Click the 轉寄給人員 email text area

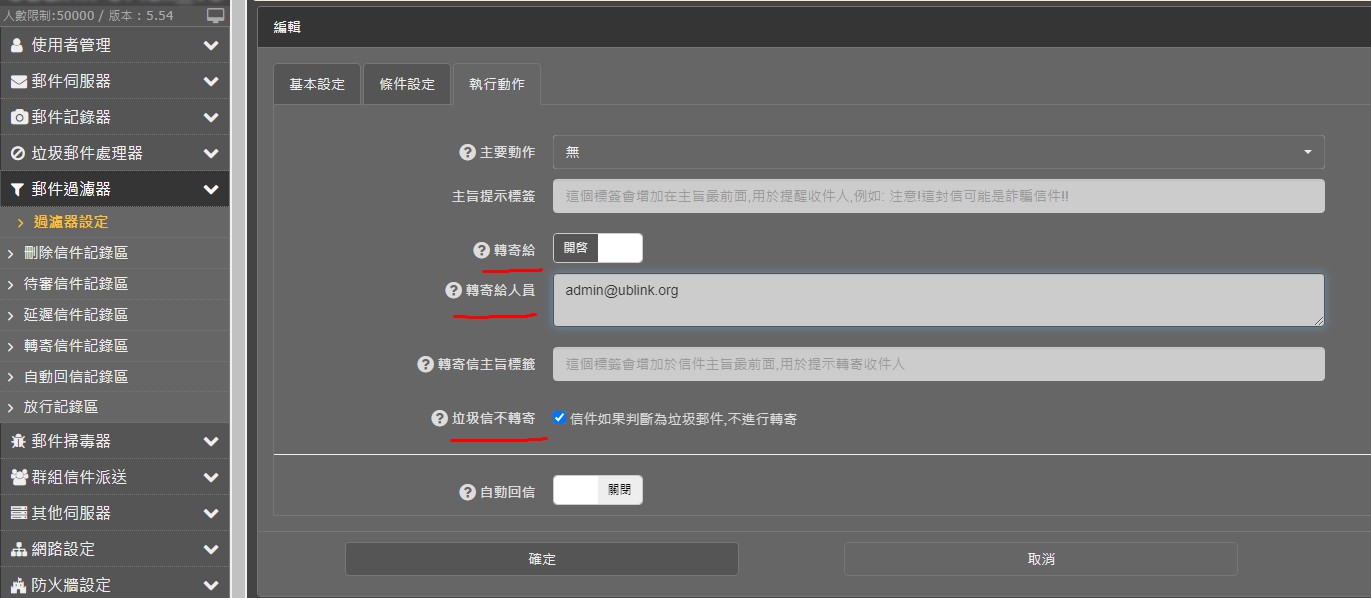click(x=938, y=300)
